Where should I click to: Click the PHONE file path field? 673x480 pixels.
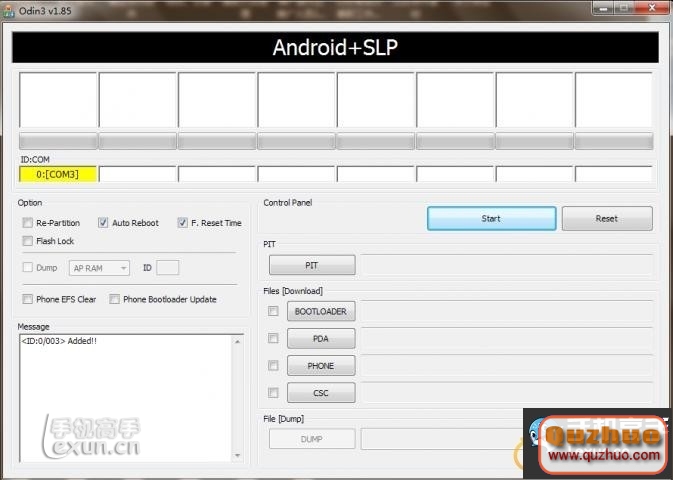click(x=507, y=365)
